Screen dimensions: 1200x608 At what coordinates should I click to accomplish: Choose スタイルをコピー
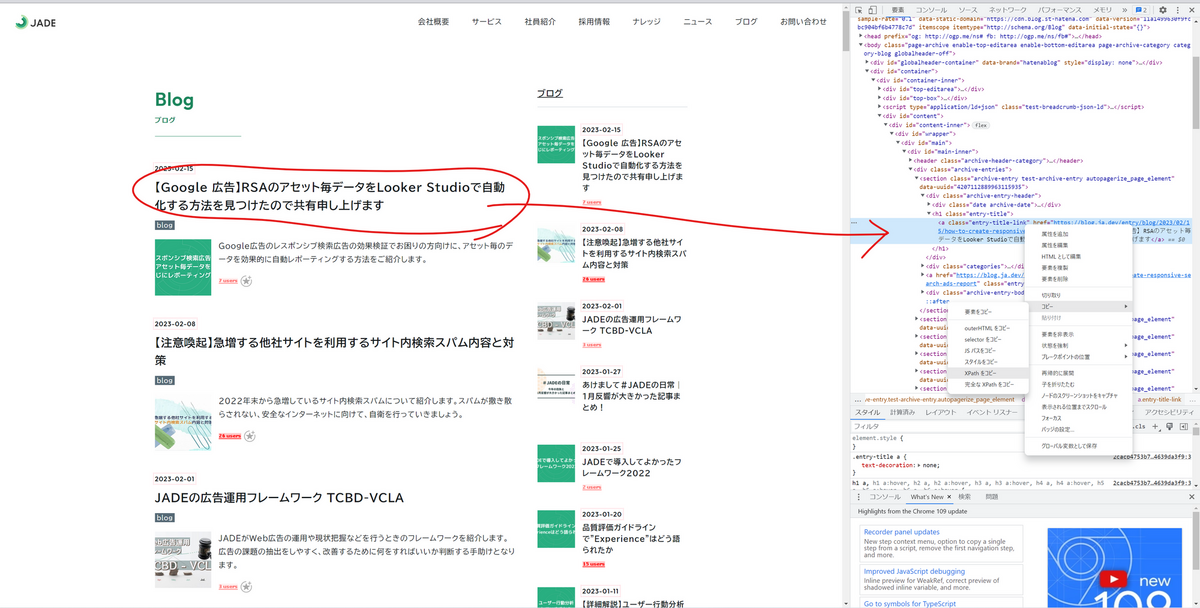click(x=989, y=361)
